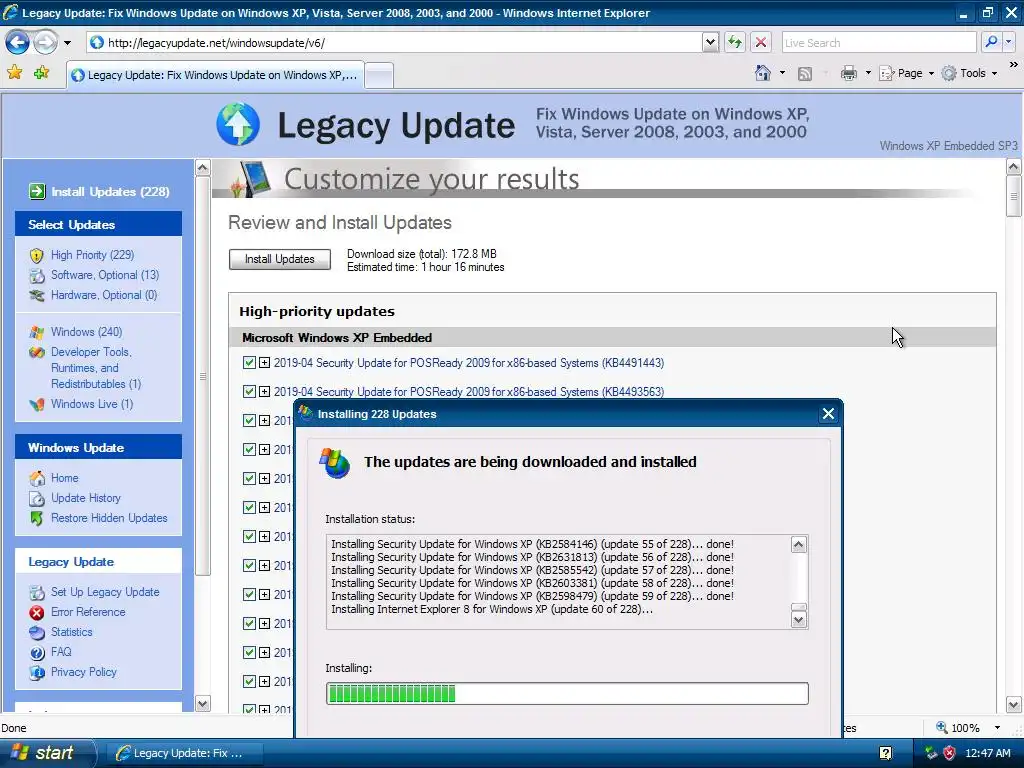Open the Page menu
Screen dimensions: 1024x768
[x=906, y=73]
